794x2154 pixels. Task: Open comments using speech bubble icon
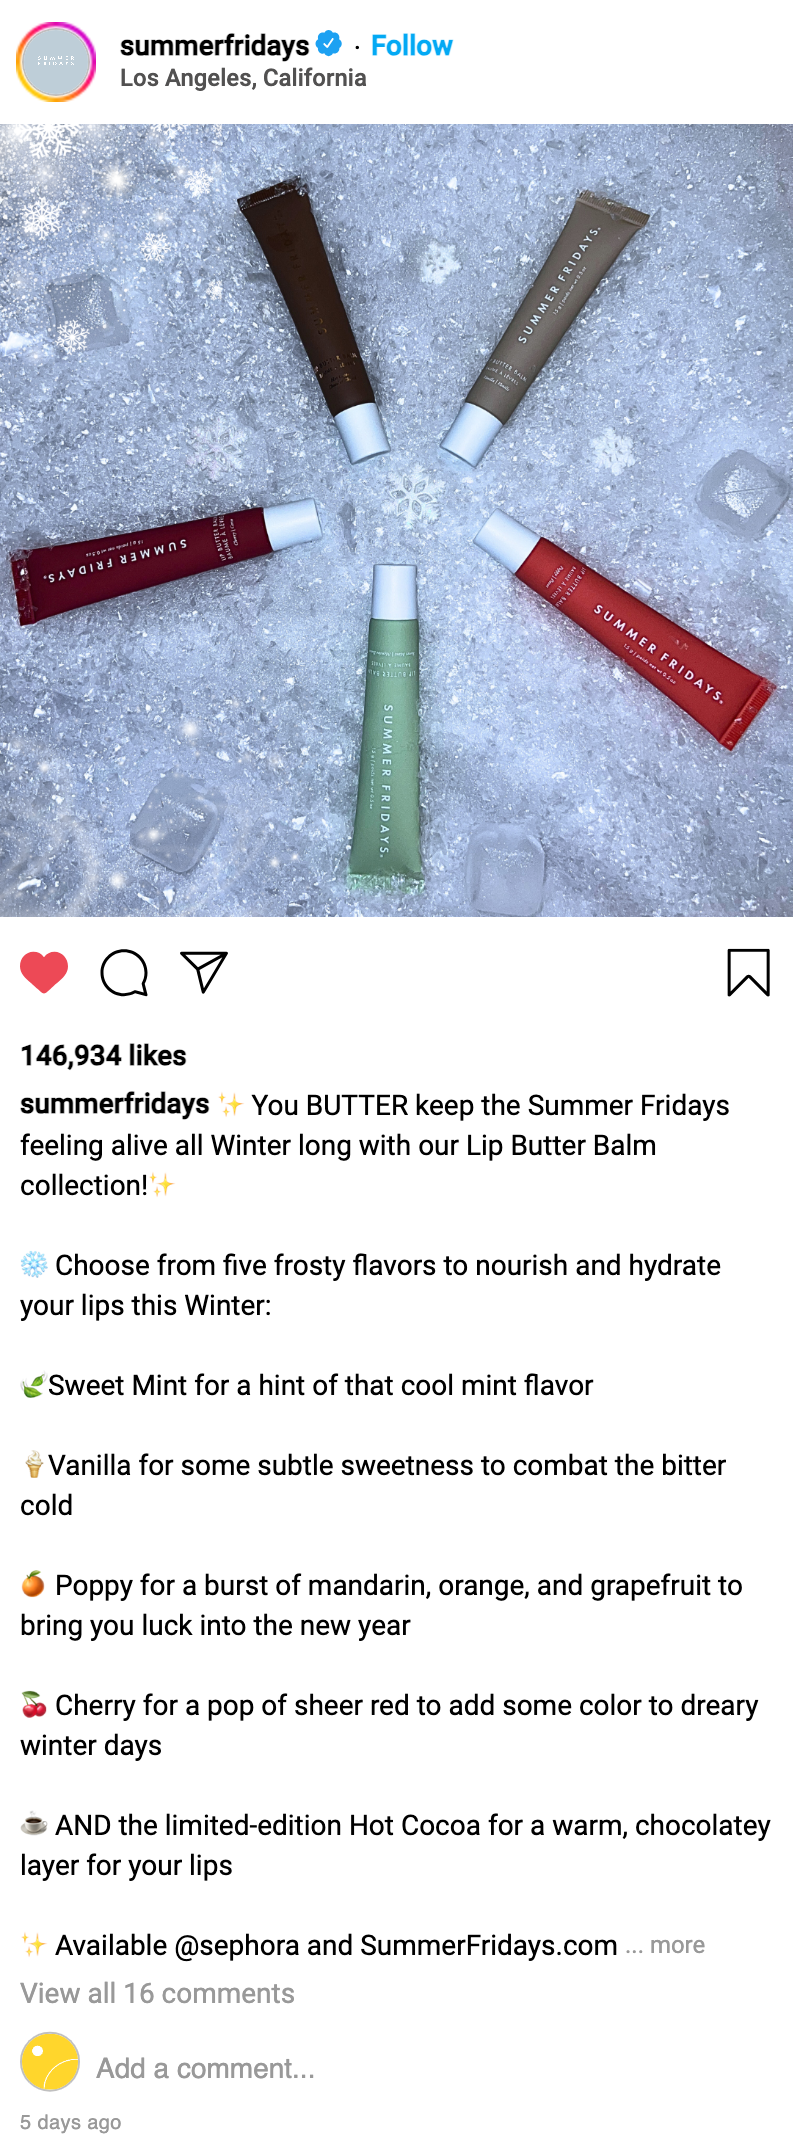click(x=124, y=972)
